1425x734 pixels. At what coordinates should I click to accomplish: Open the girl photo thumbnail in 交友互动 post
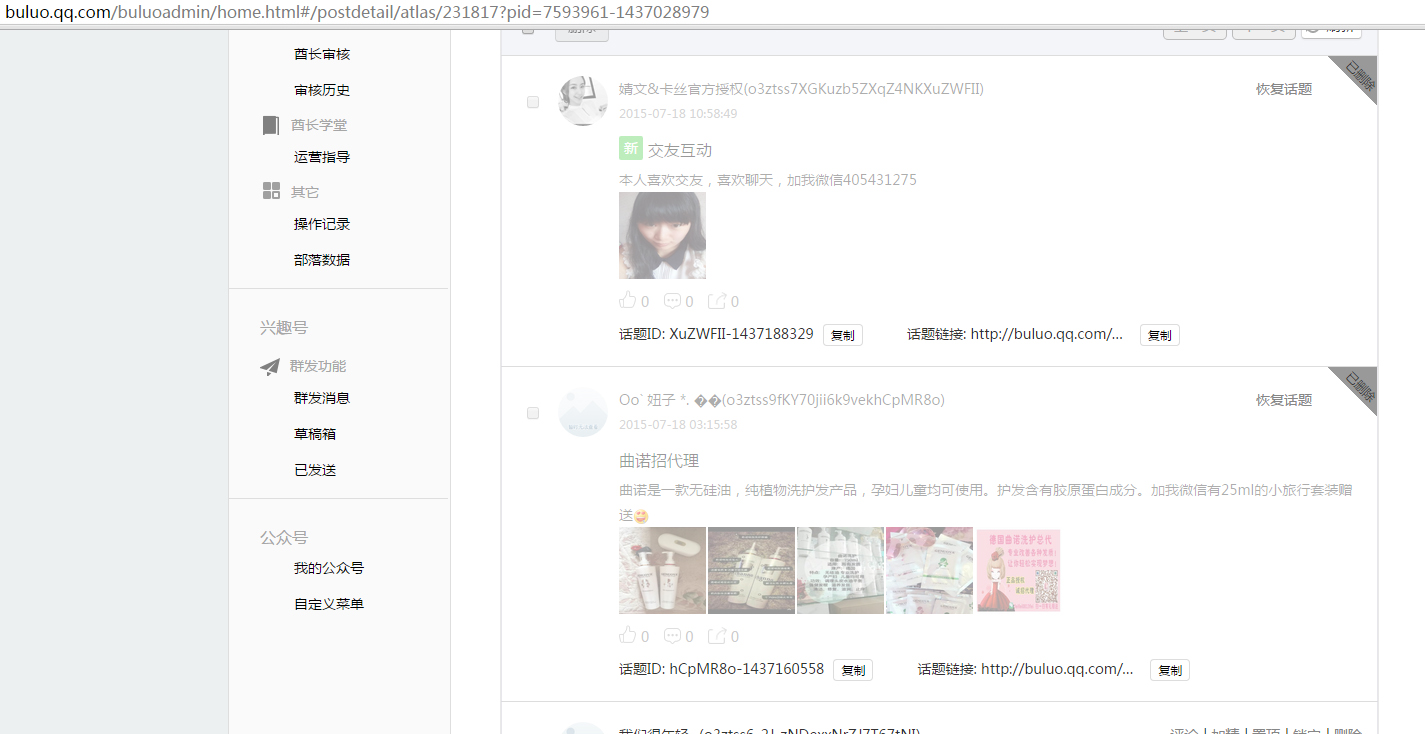coord(662,235)
